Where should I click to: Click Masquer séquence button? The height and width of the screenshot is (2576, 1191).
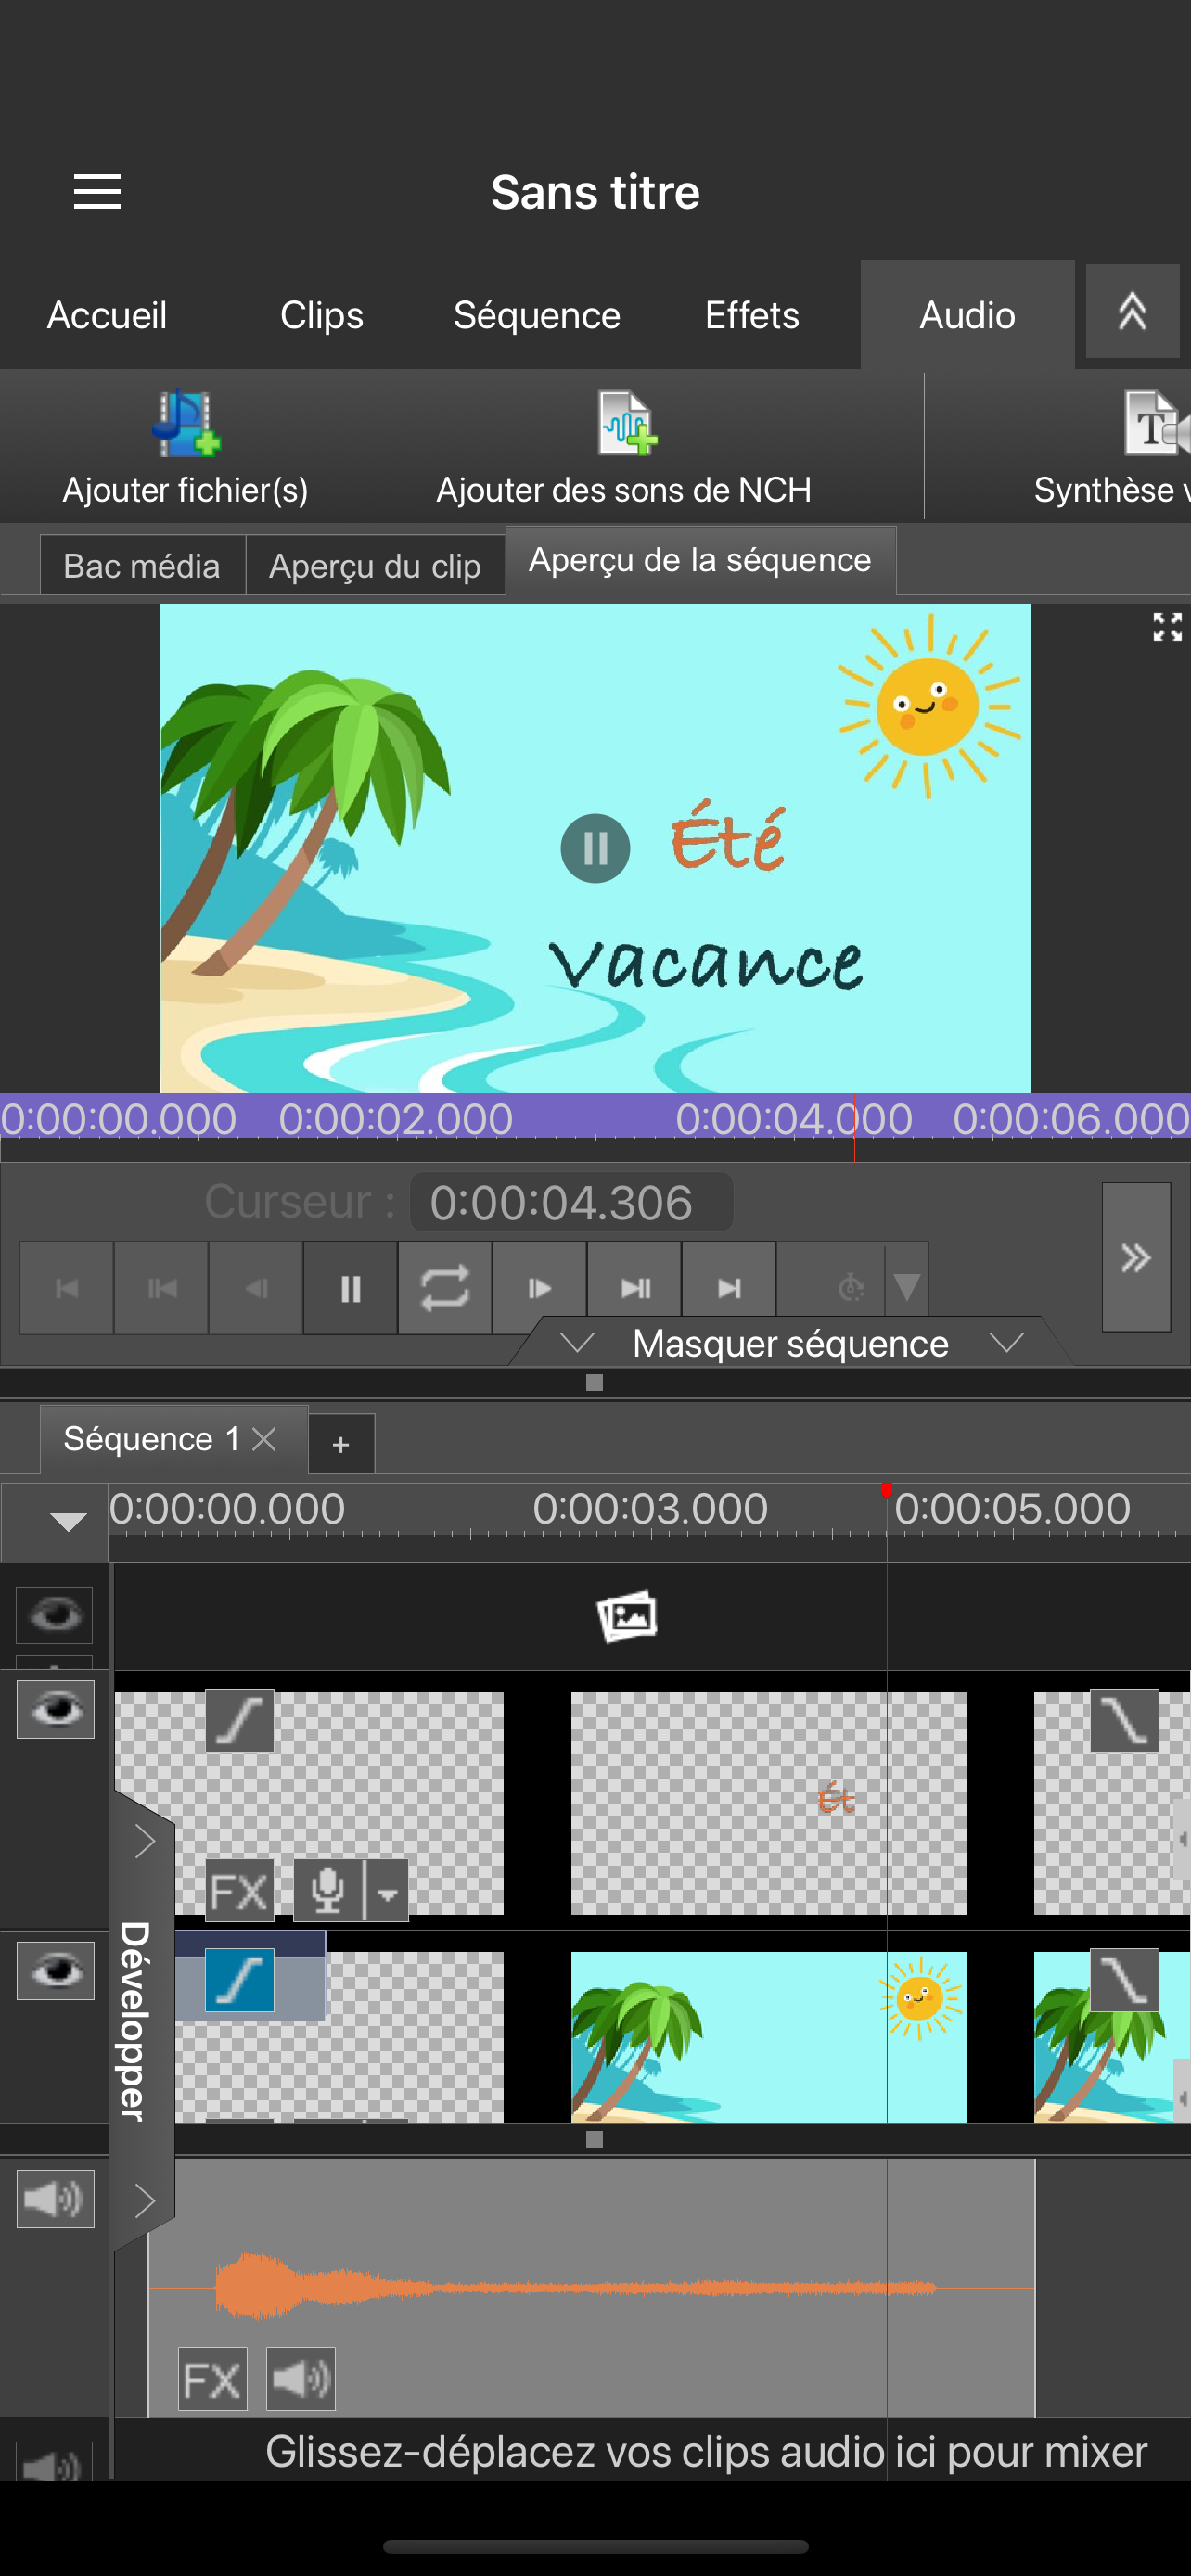click(790, 1343)
